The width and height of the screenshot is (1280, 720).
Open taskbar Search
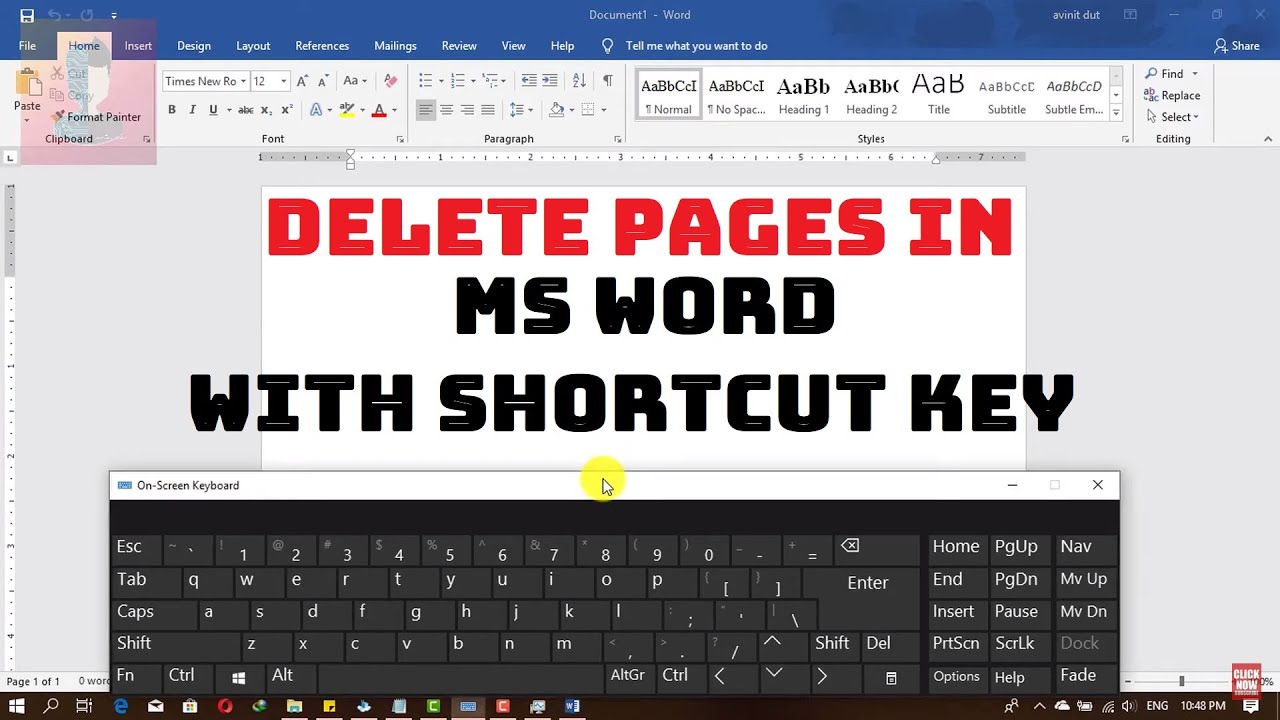51,706
